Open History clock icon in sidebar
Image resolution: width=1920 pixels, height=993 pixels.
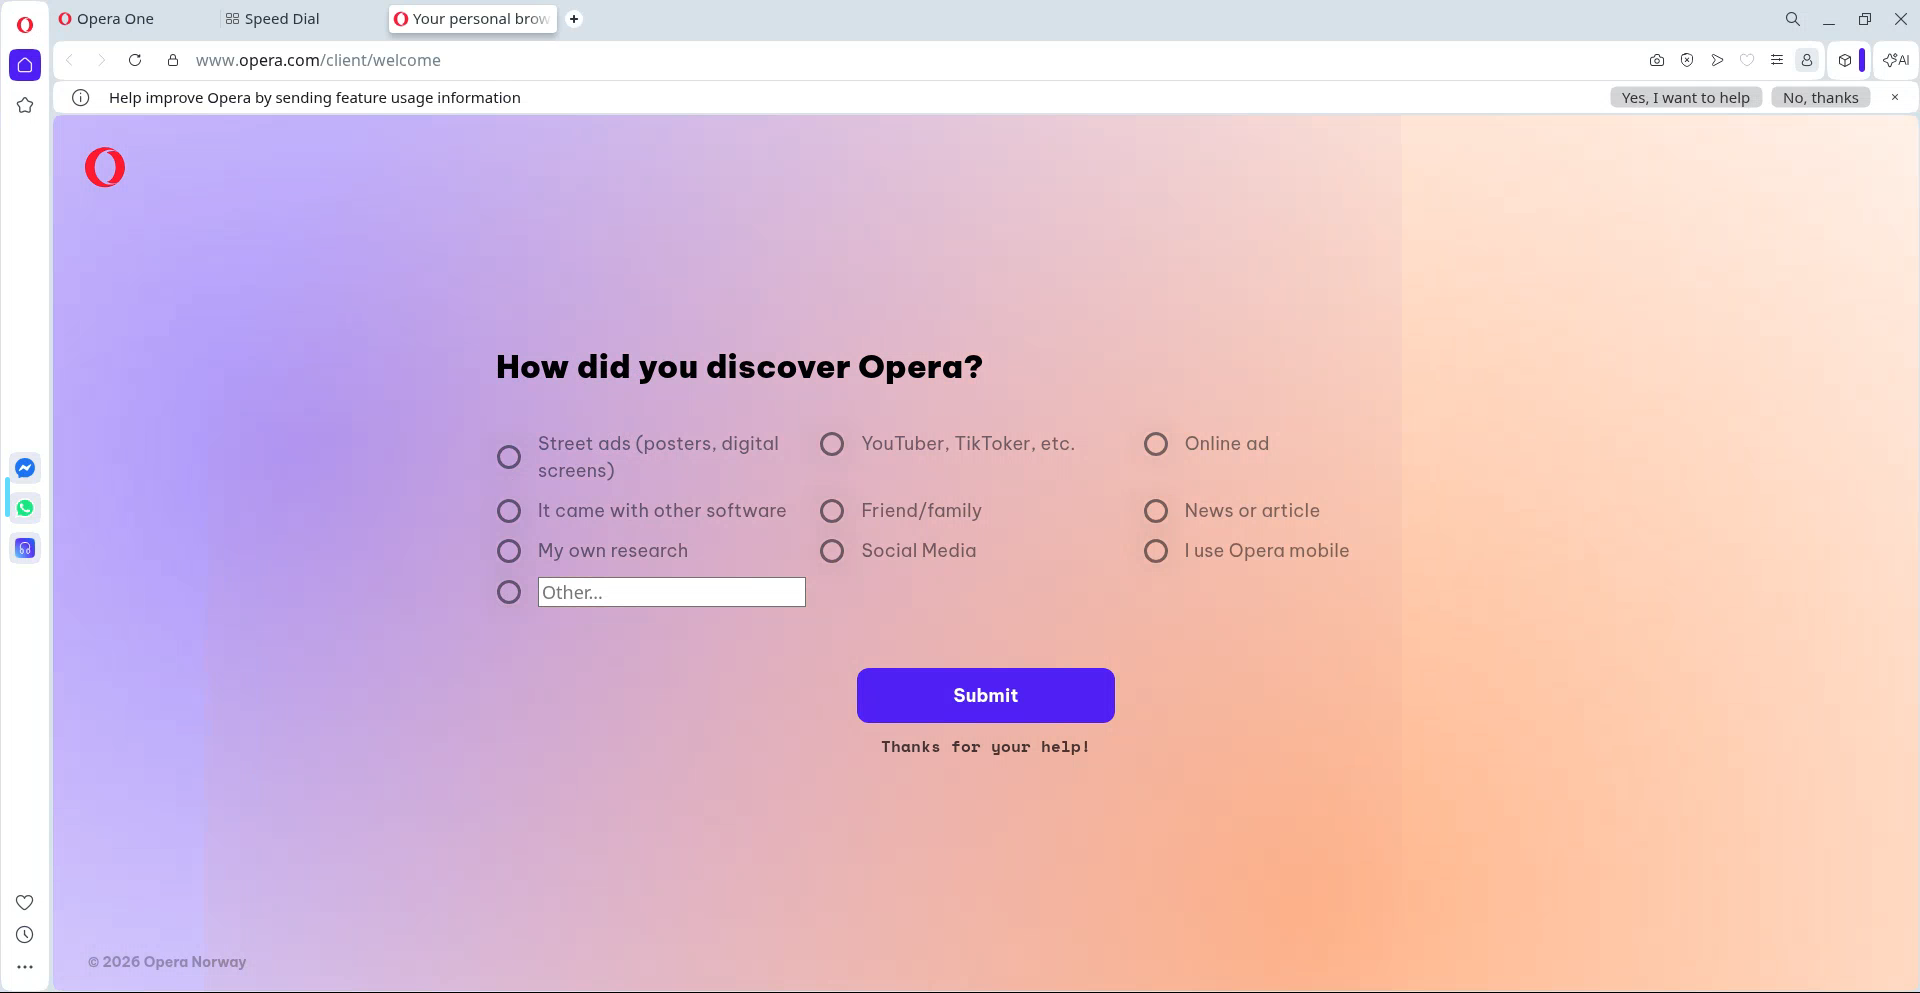click(x=25, y=935)
